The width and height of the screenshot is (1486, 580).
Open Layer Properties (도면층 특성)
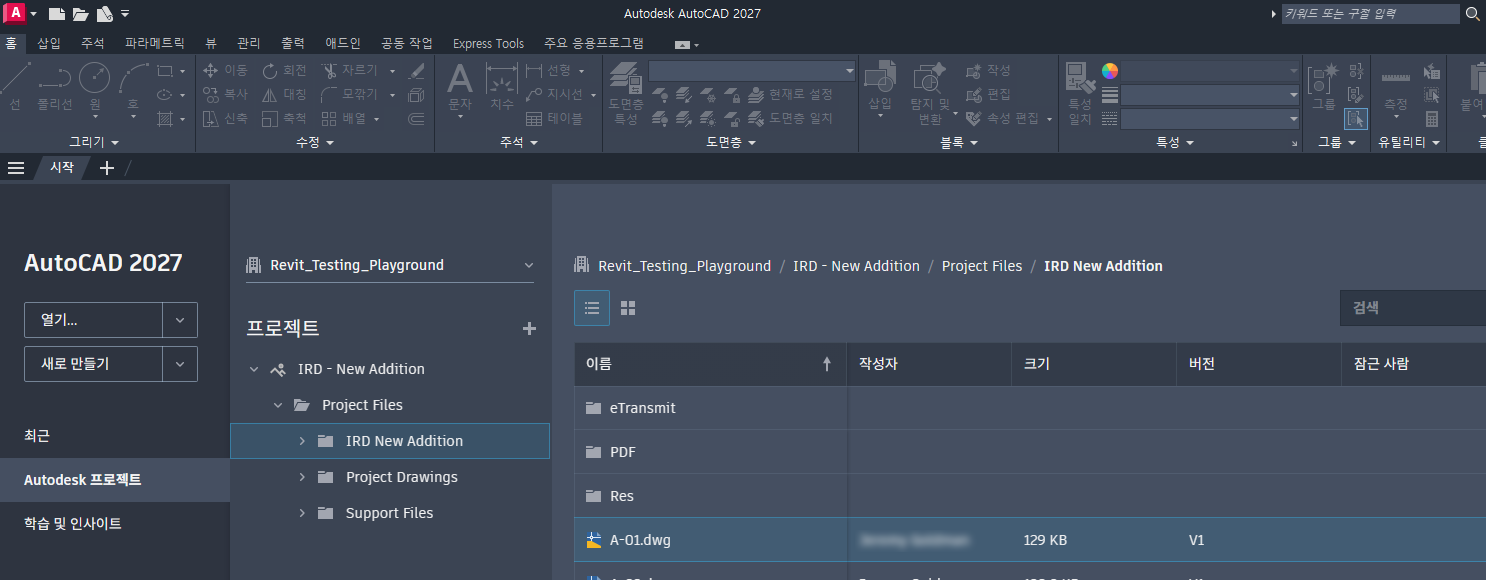click(x=626, y=93)
